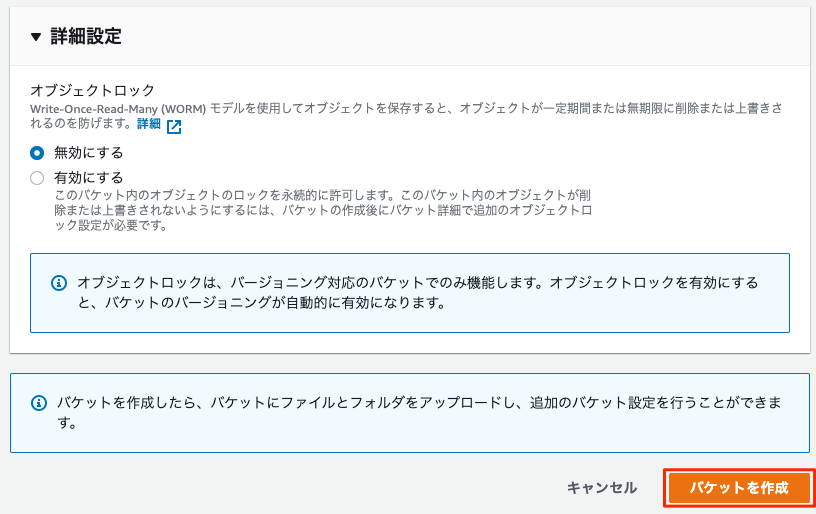This screenshot has width=816, height=514.
Task: Select the 有効にする radio button
Action: click(37, 178)
